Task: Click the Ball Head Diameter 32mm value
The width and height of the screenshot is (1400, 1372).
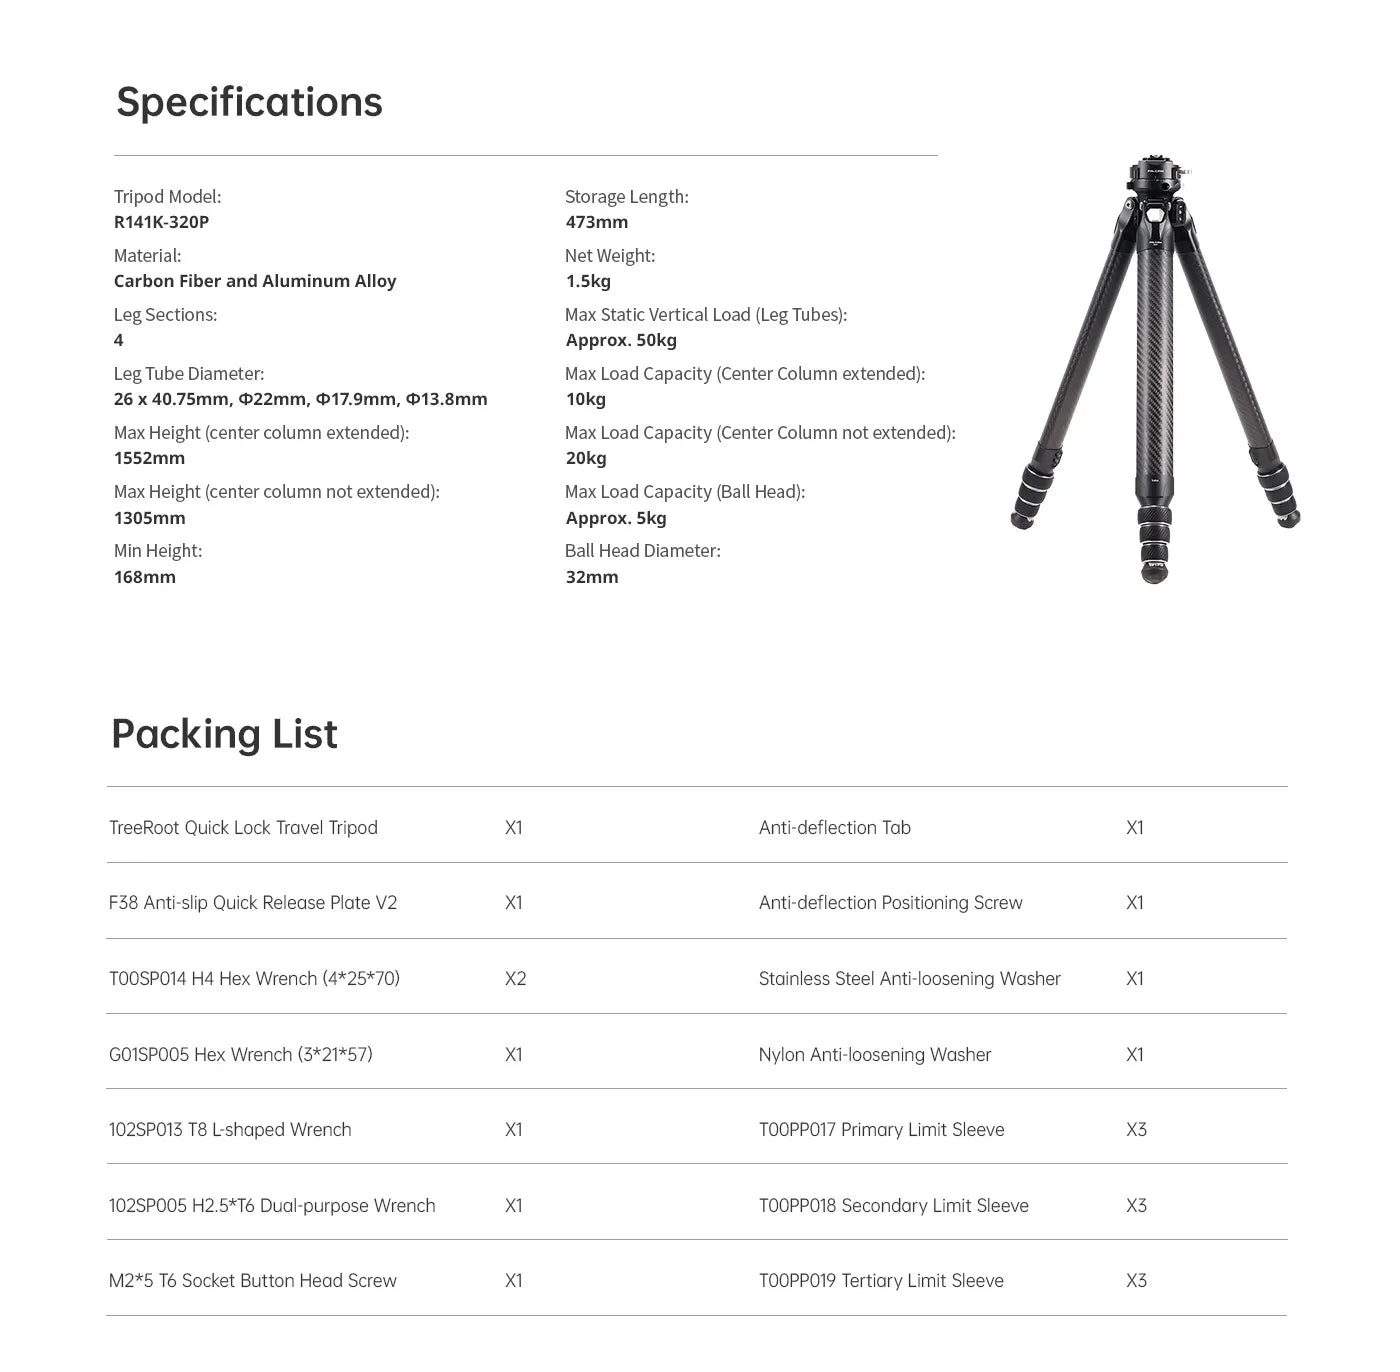Action: (592, 577)
